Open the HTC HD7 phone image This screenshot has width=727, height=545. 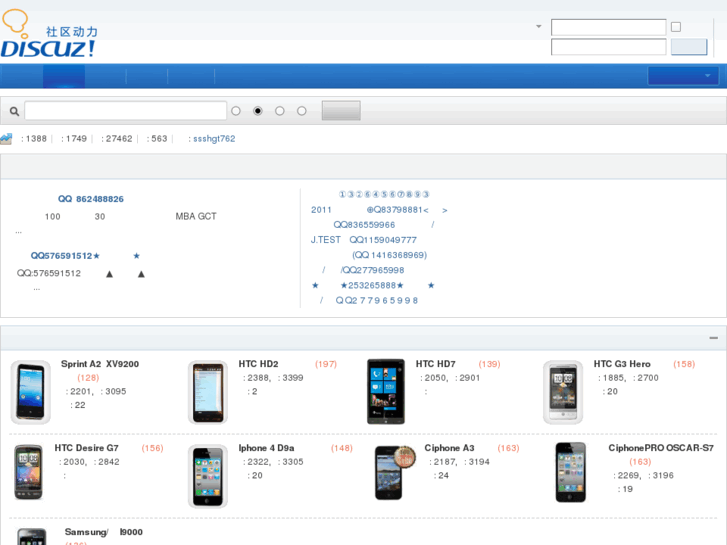(386, 391)
